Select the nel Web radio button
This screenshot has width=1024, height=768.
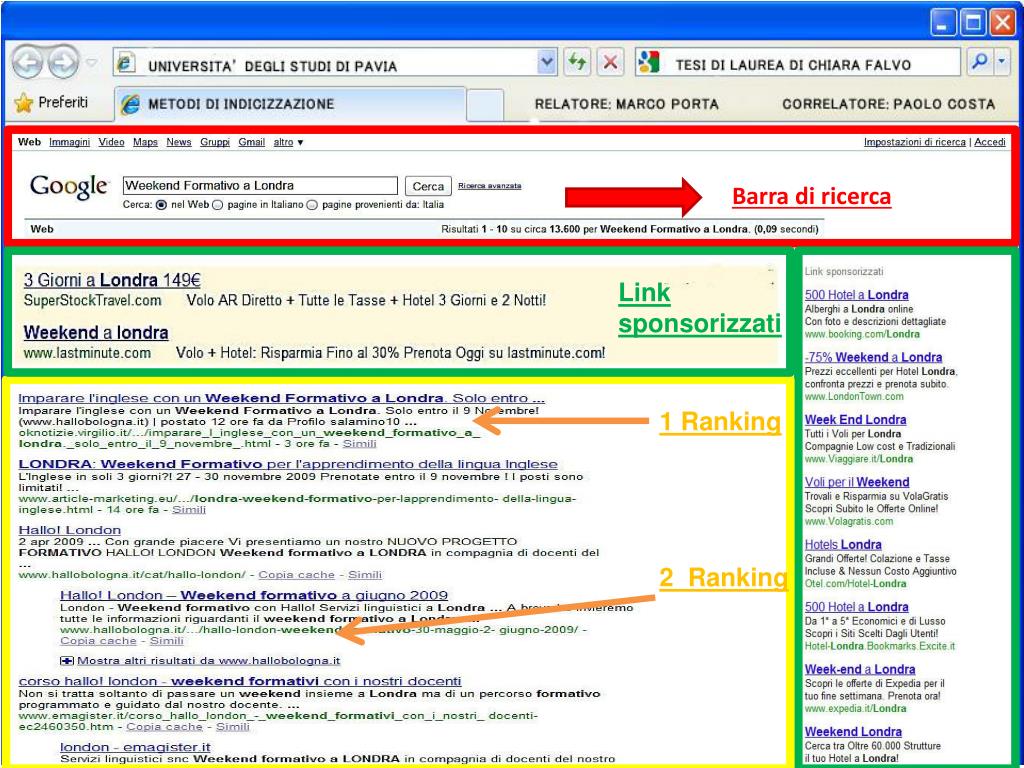(161, 205)
